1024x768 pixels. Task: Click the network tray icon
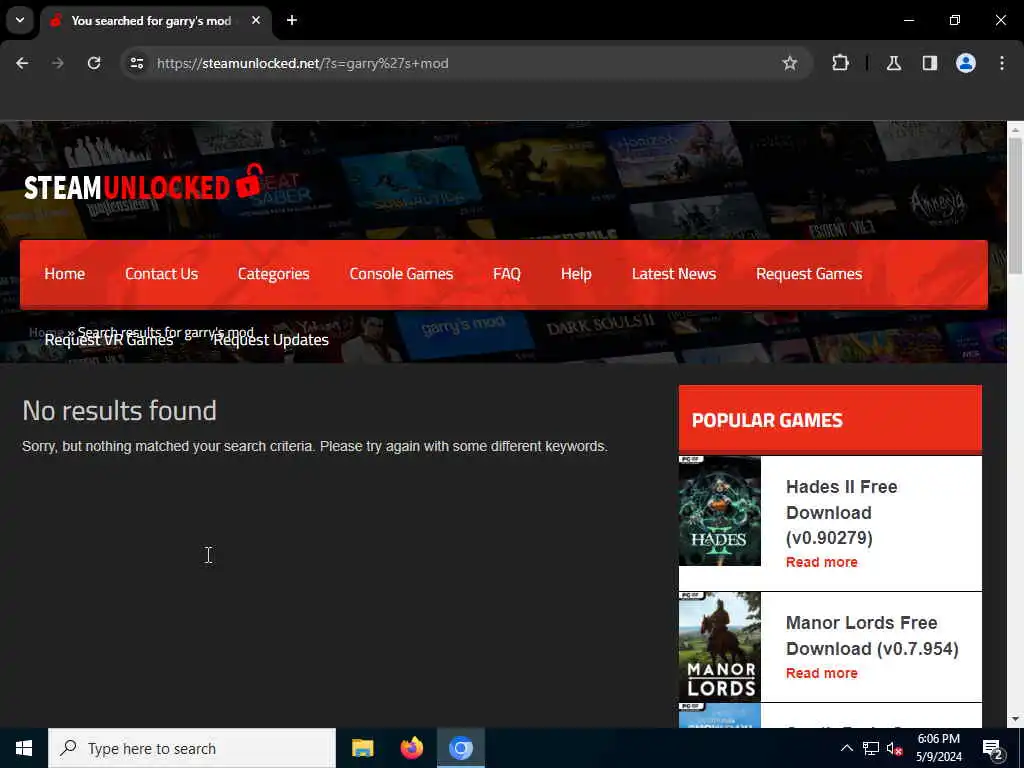[x=871, y=748]
